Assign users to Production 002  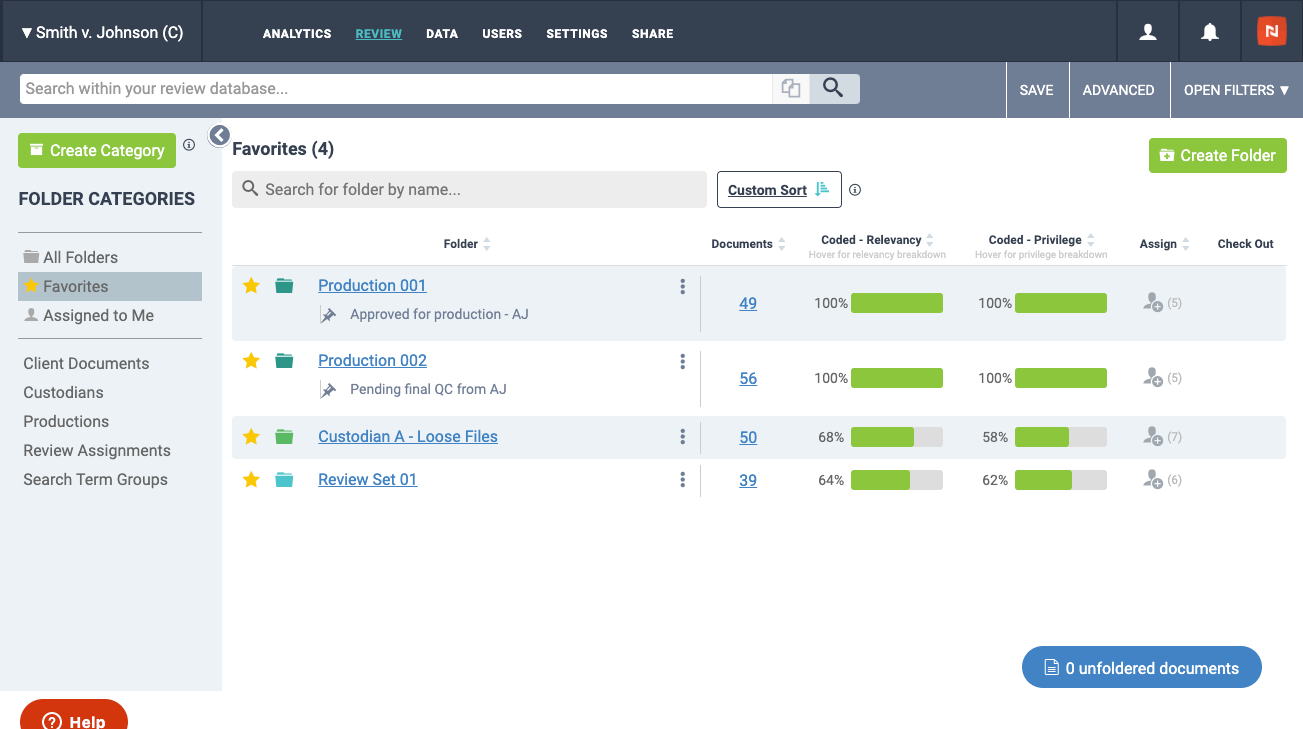1153,378
